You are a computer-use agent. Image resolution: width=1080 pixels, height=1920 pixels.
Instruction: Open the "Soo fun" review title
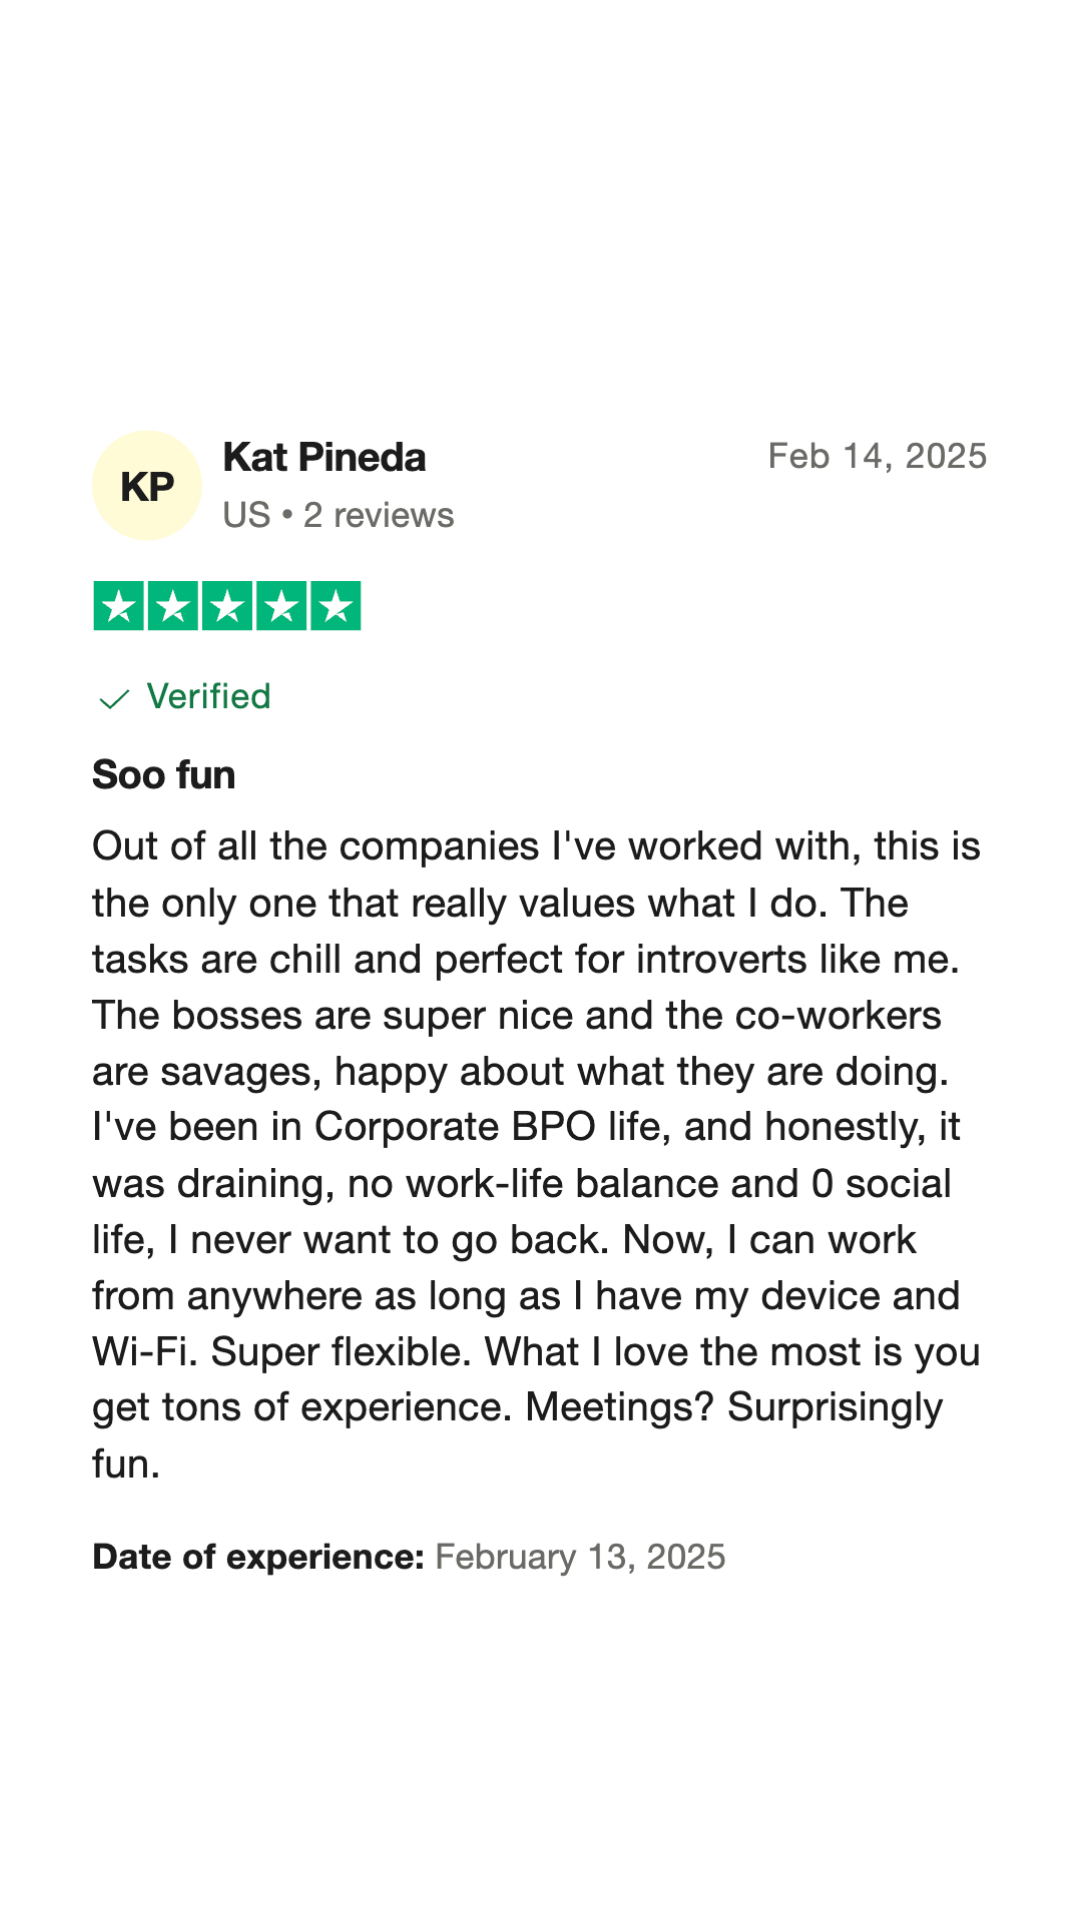(164, 775)
